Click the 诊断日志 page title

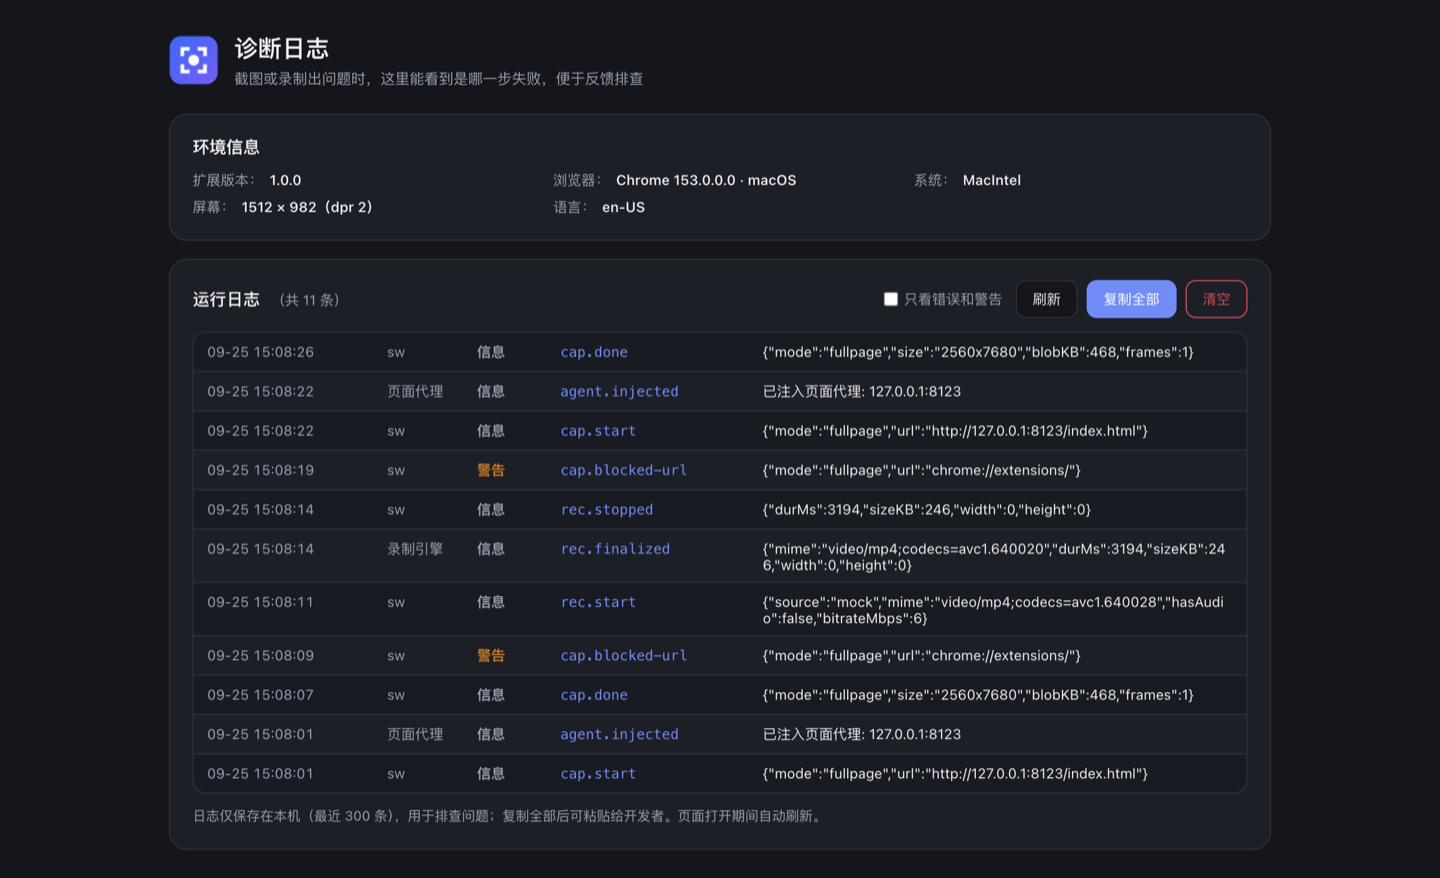[x=282, y=48]
